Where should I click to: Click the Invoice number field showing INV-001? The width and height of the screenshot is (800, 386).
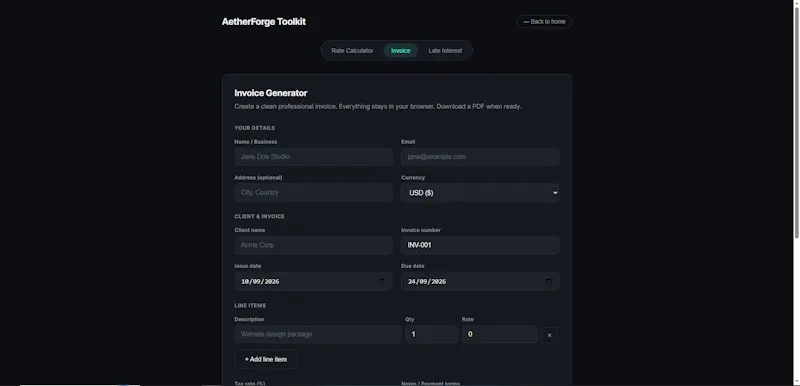(x=480, y=245)
